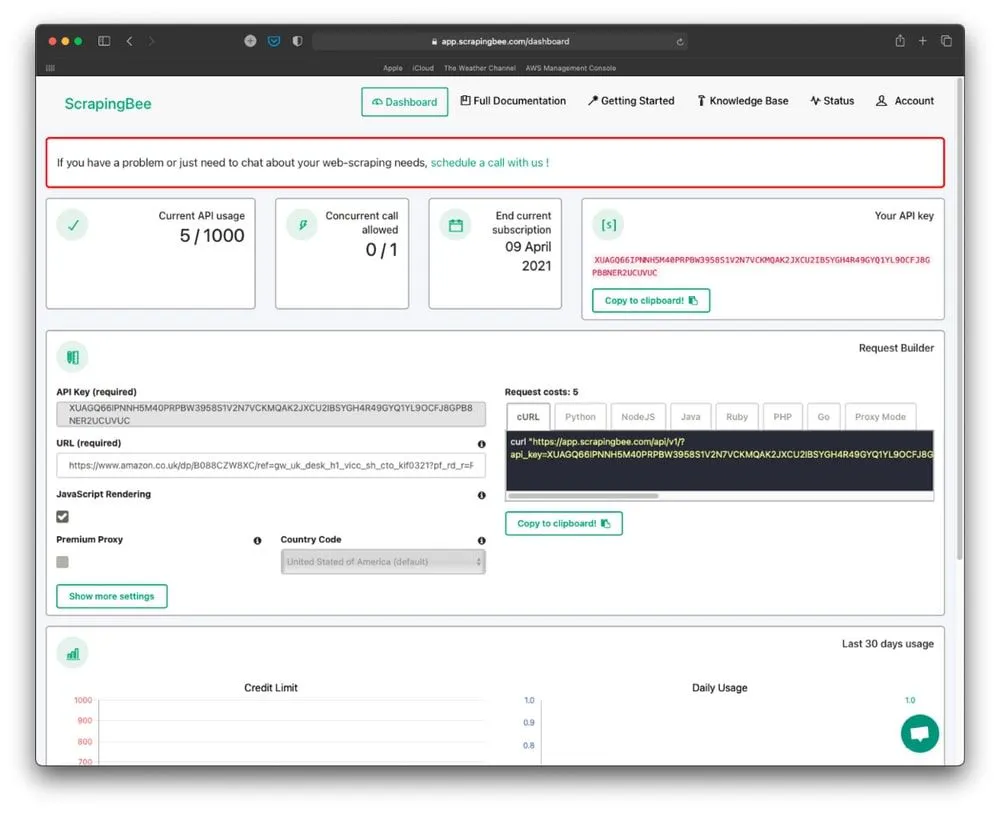Focus the Safari address bar
This screenshot has width=1000, height=813.
click(x=499, y=41)
